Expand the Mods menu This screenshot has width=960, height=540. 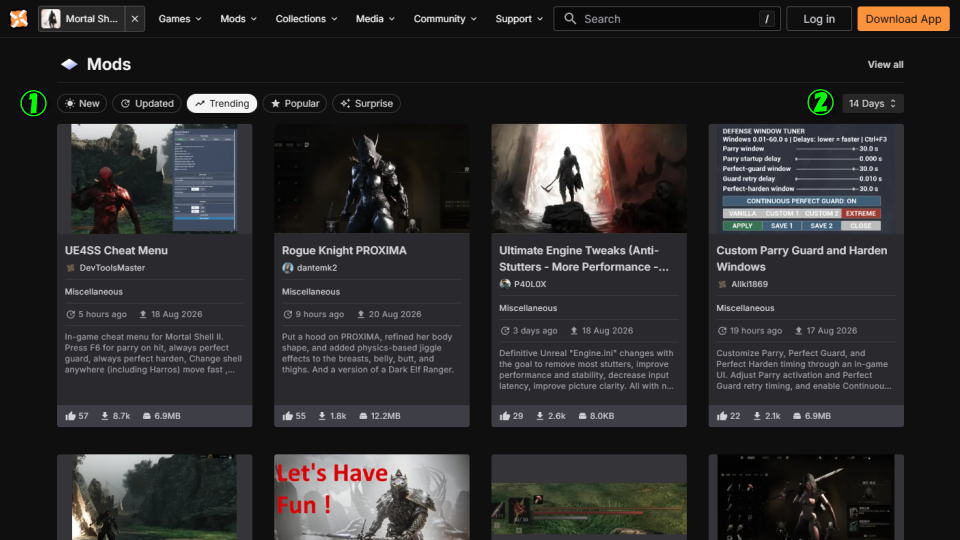(238, 19)
